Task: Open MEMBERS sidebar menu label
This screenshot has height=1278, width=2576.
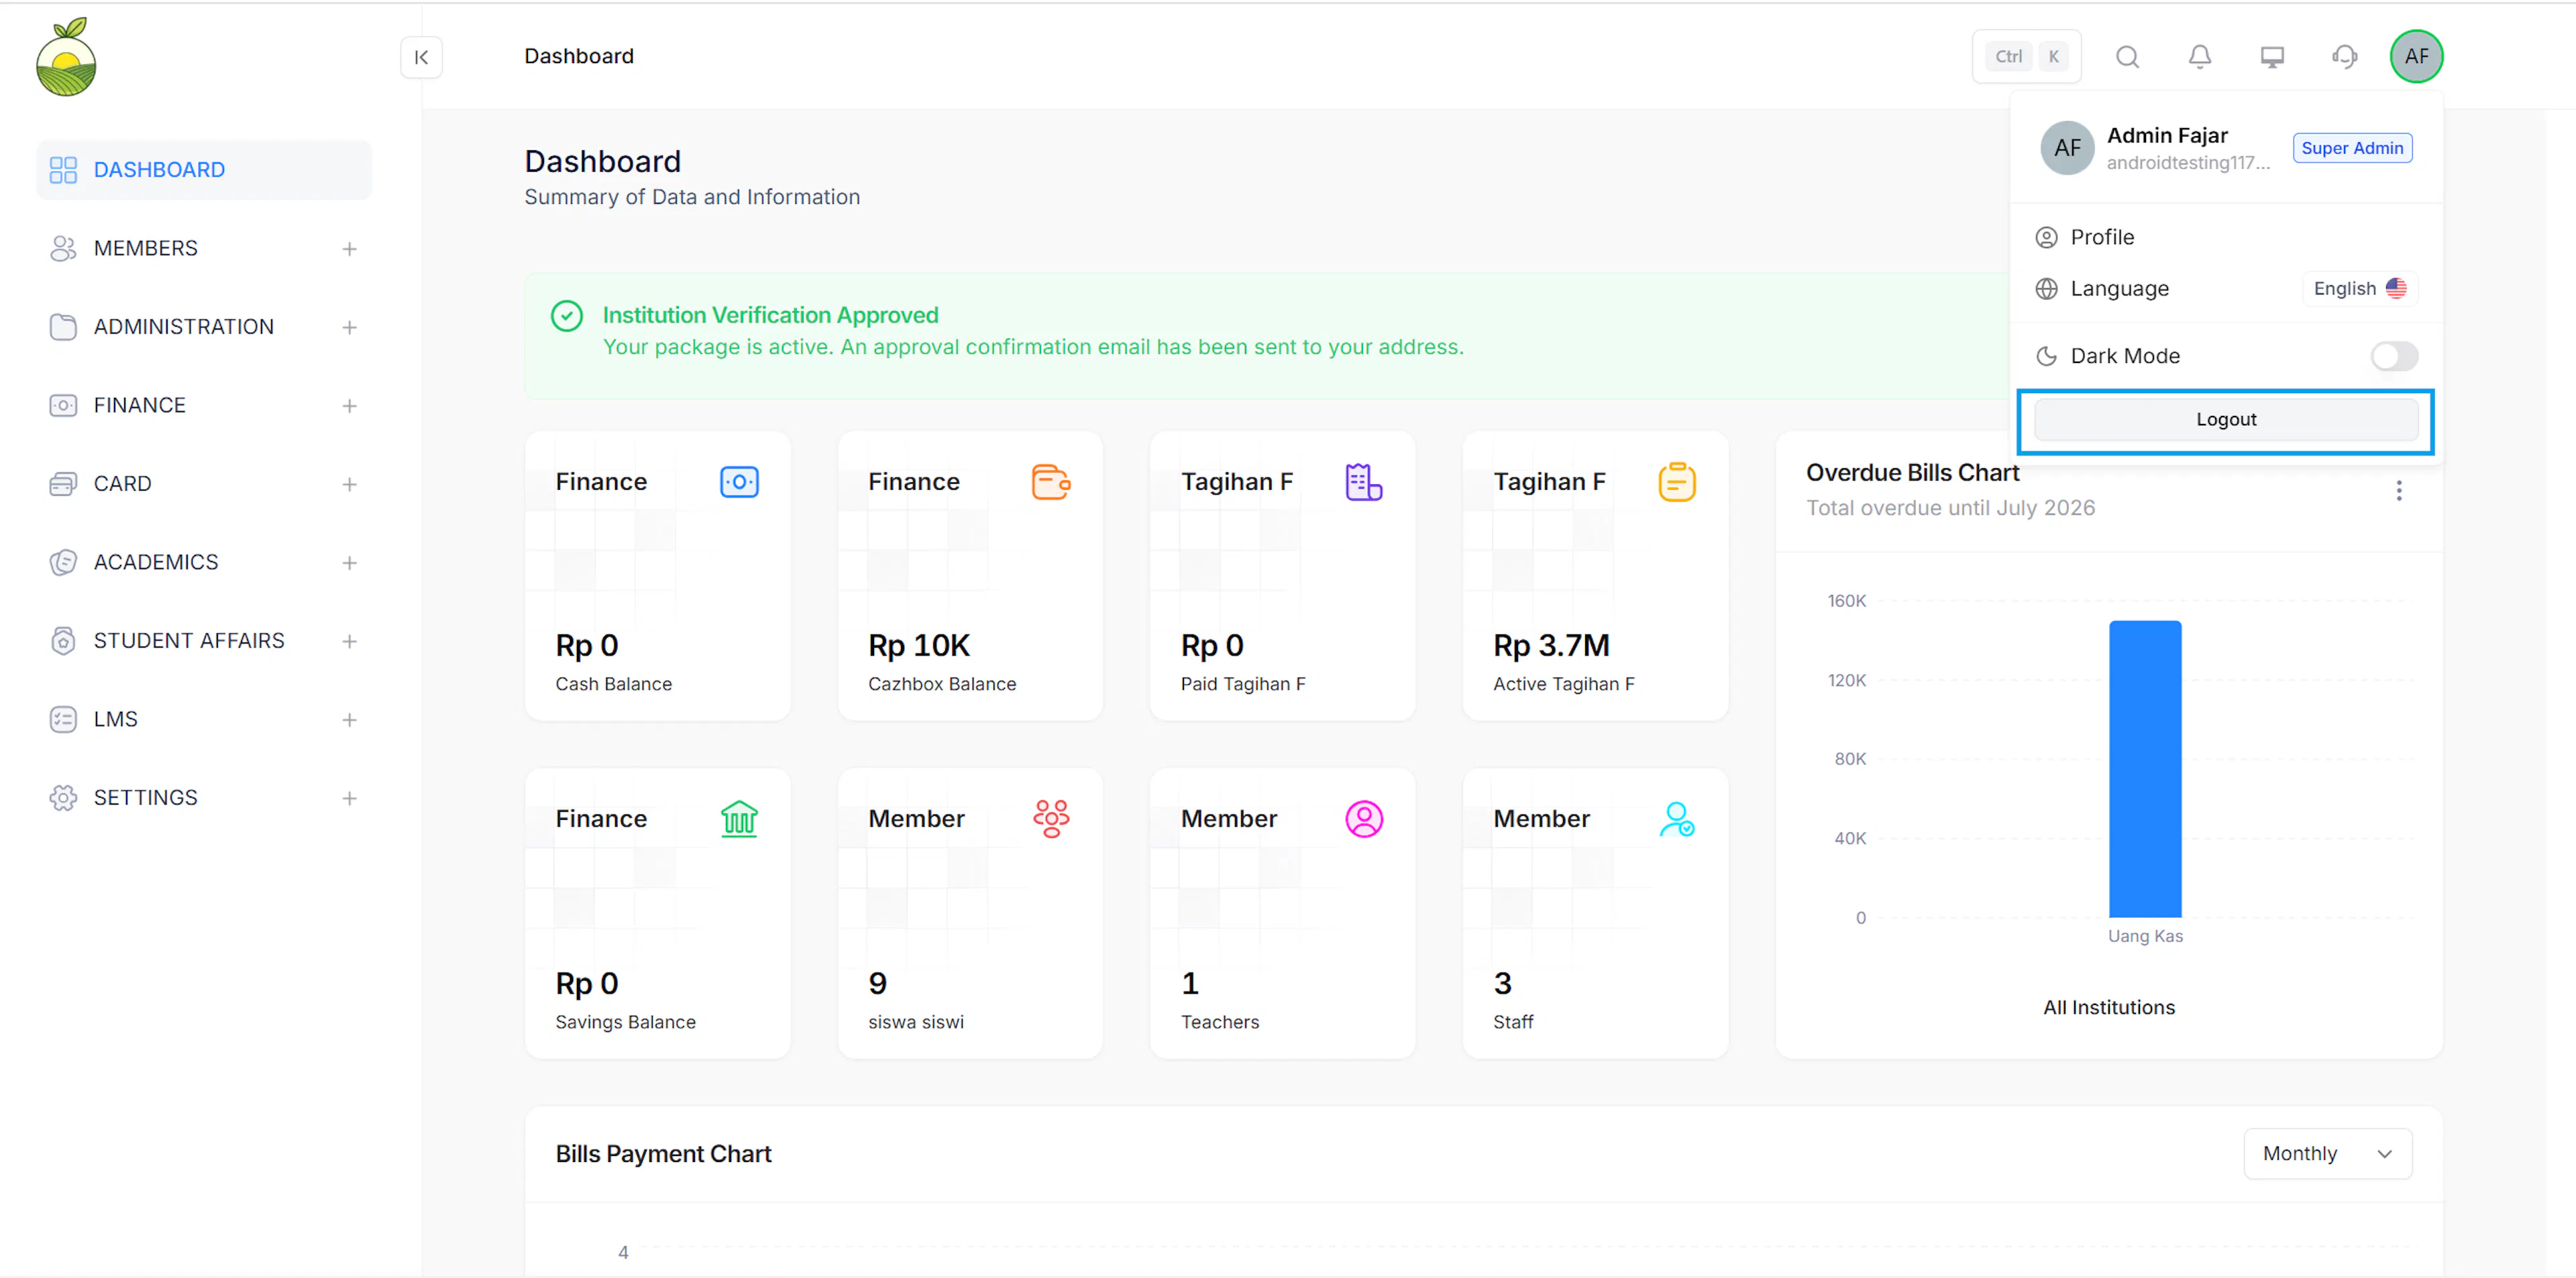Action: coord(146,248)
